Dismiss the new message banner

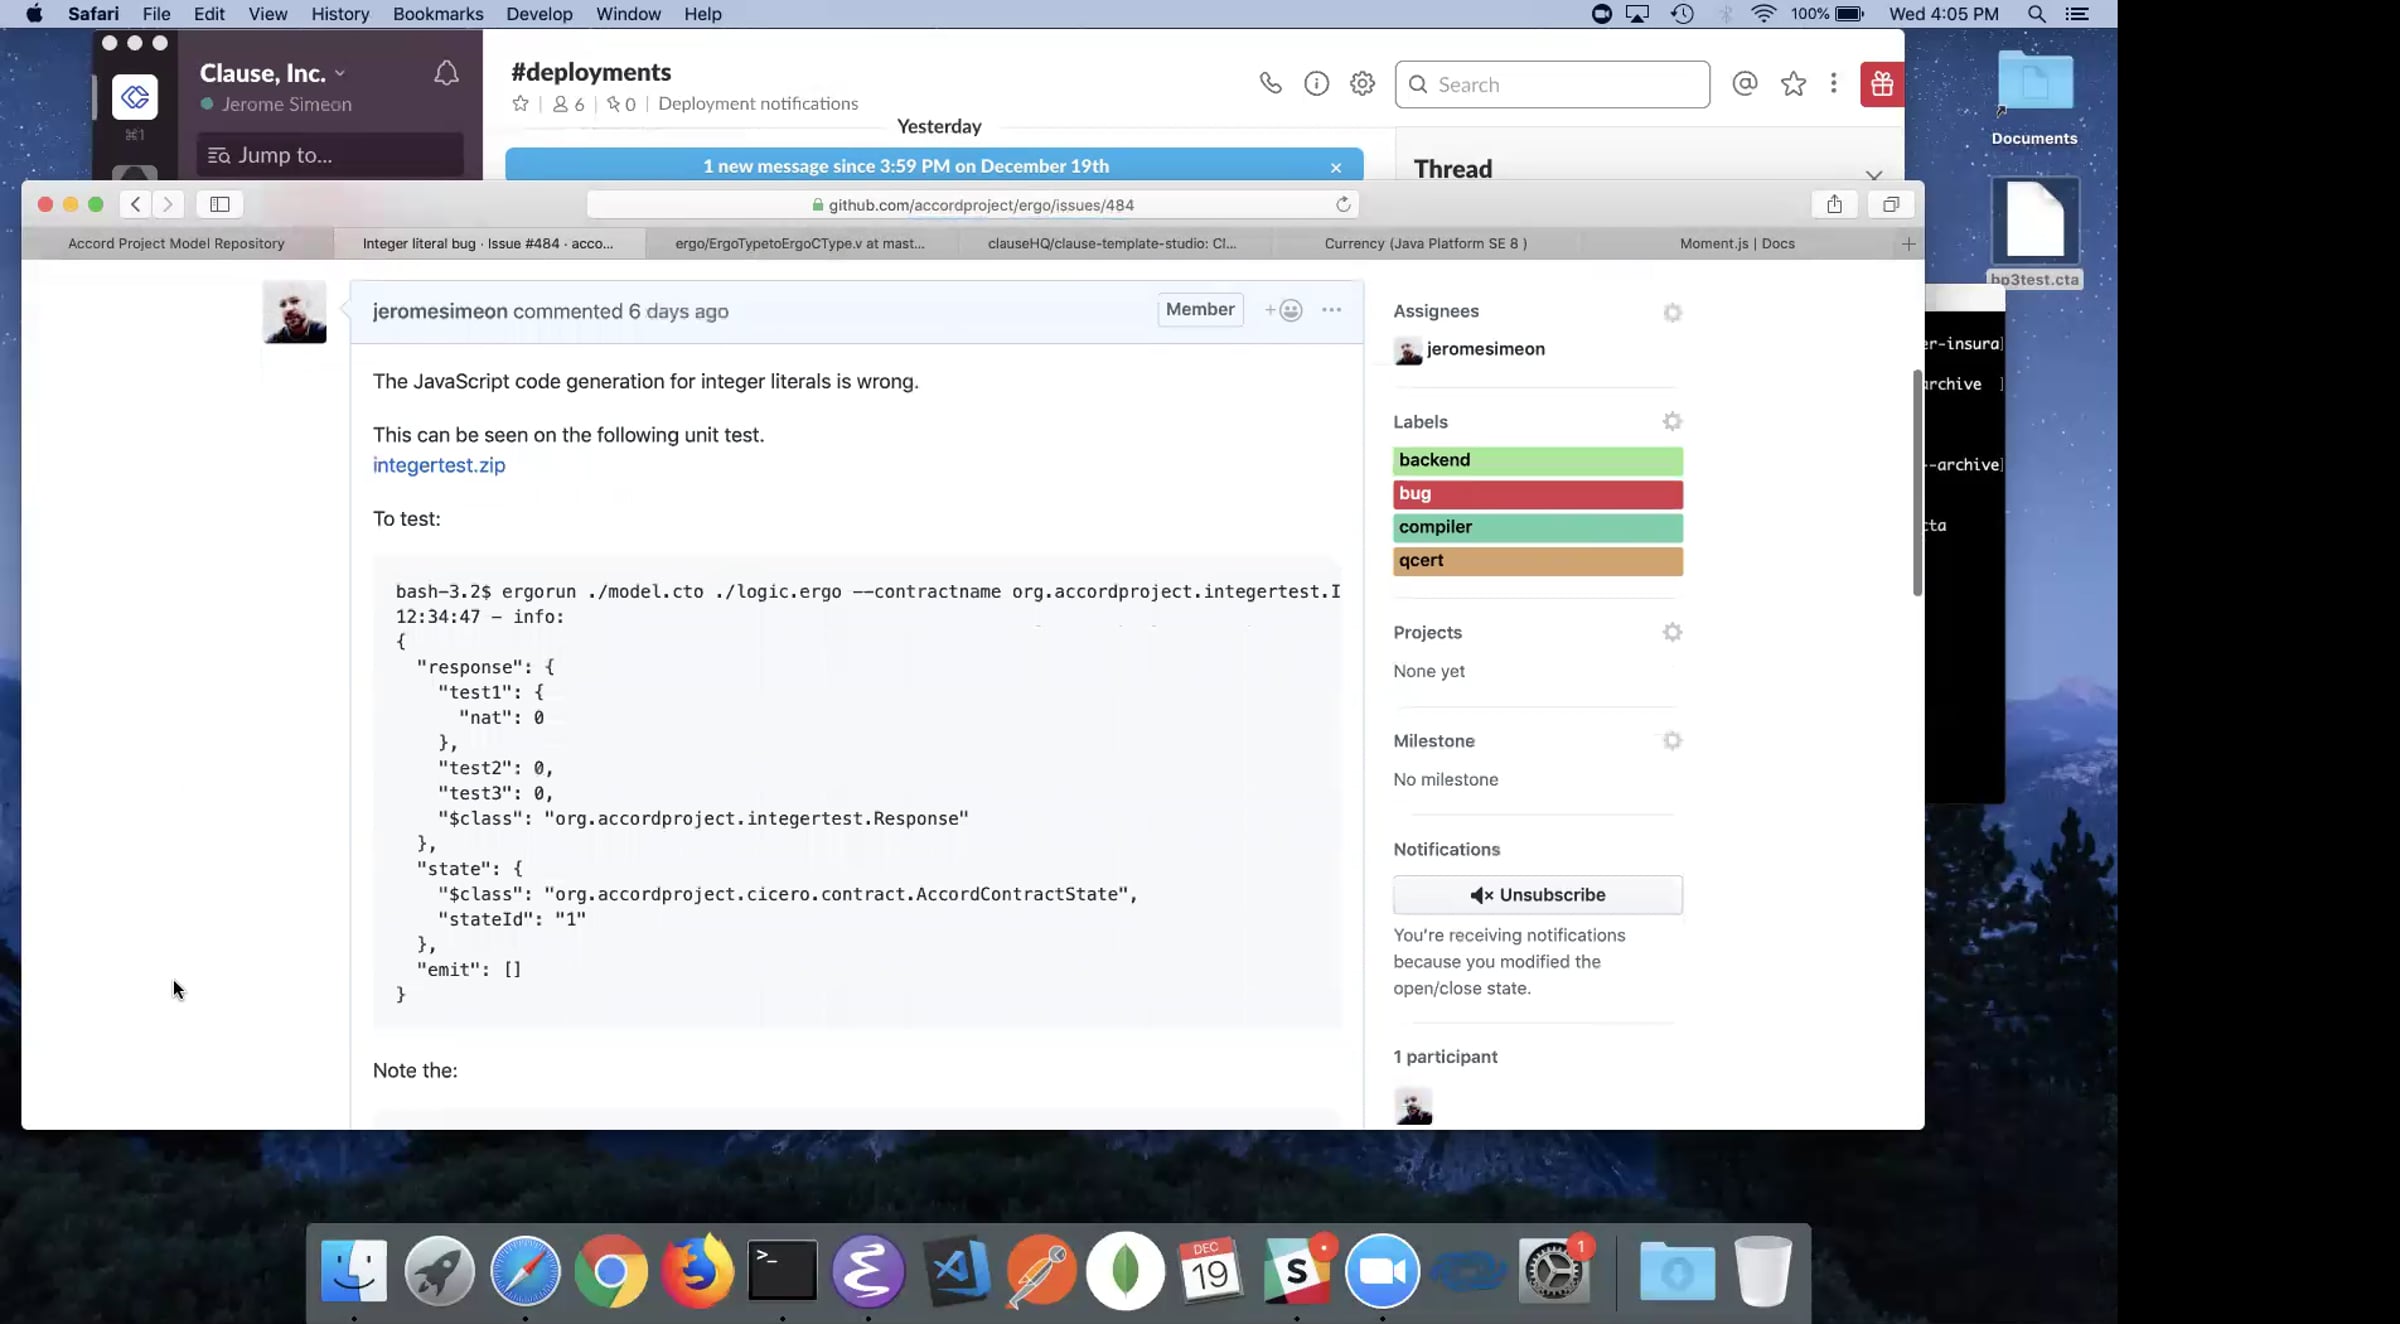click(x=1335, y=167)
